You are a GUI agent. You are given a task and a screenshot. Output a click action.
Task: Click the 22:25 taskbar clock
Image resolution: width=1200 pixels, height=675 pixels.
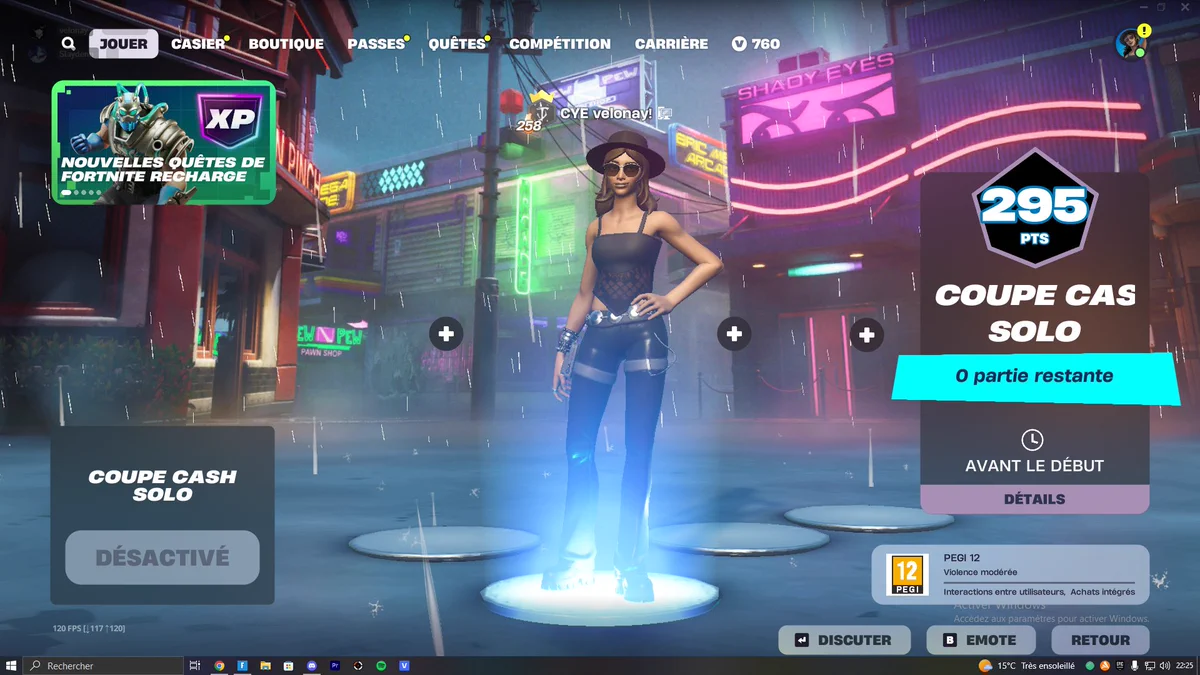1184,666
